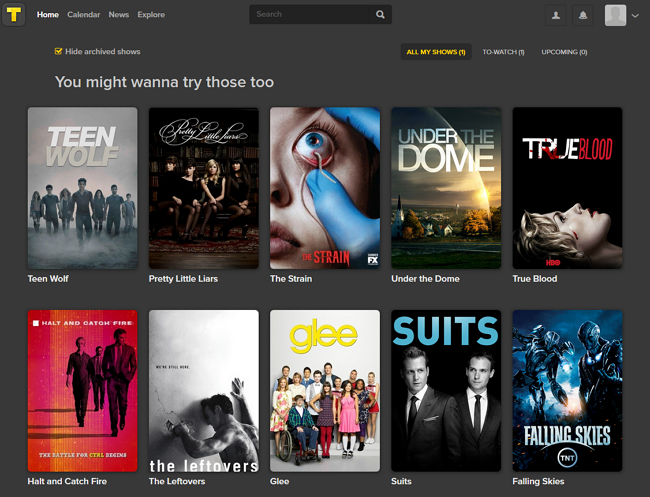Open the notifications bell icon
Image resolution: width=650 pixels, height=497 pixels.
[x=583, y=15]
